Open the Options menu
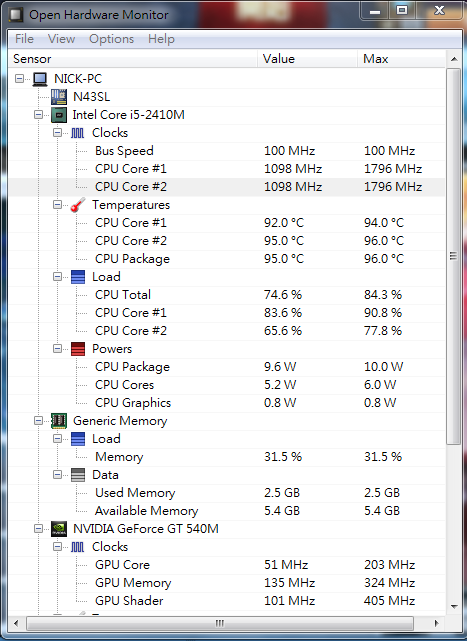The width and height of the screenshot is (467, 641). (x=111, y=39)
